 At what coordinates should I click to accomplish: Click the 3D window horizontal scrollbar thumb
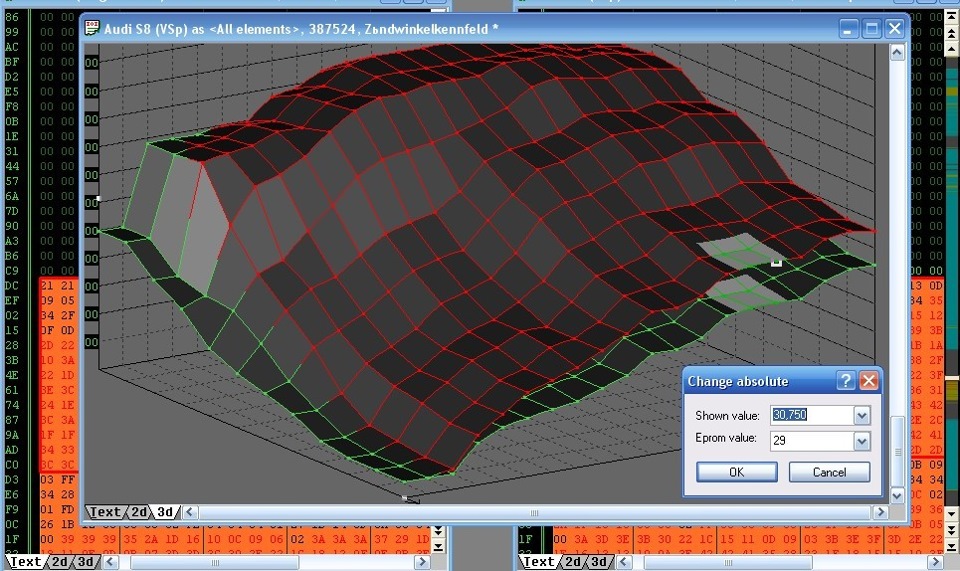coord(534,512)
